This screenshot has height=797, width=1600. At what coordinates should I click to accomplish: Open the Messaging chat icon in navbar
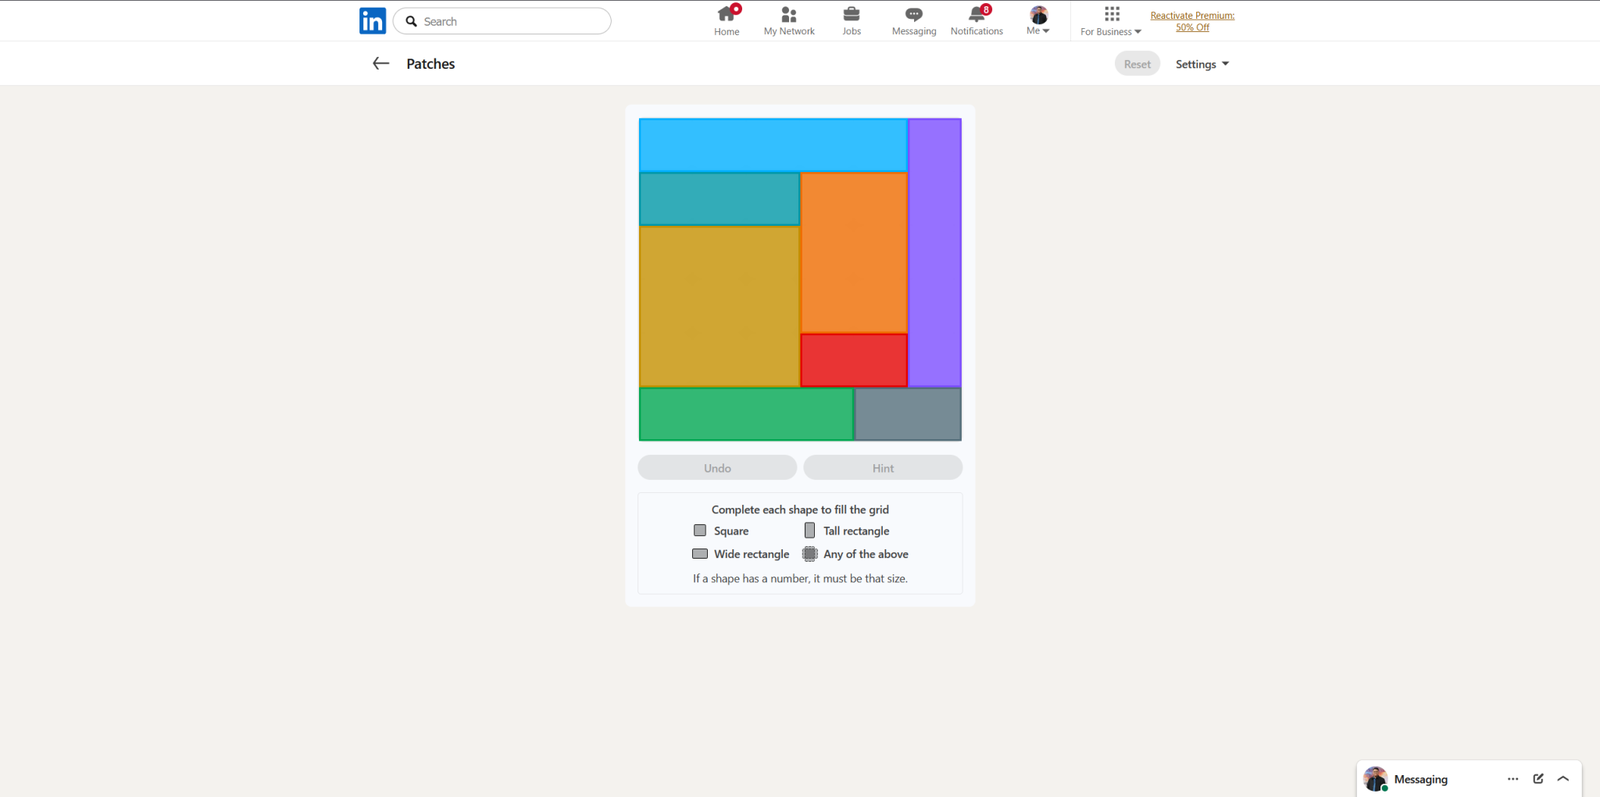(913, 15)
